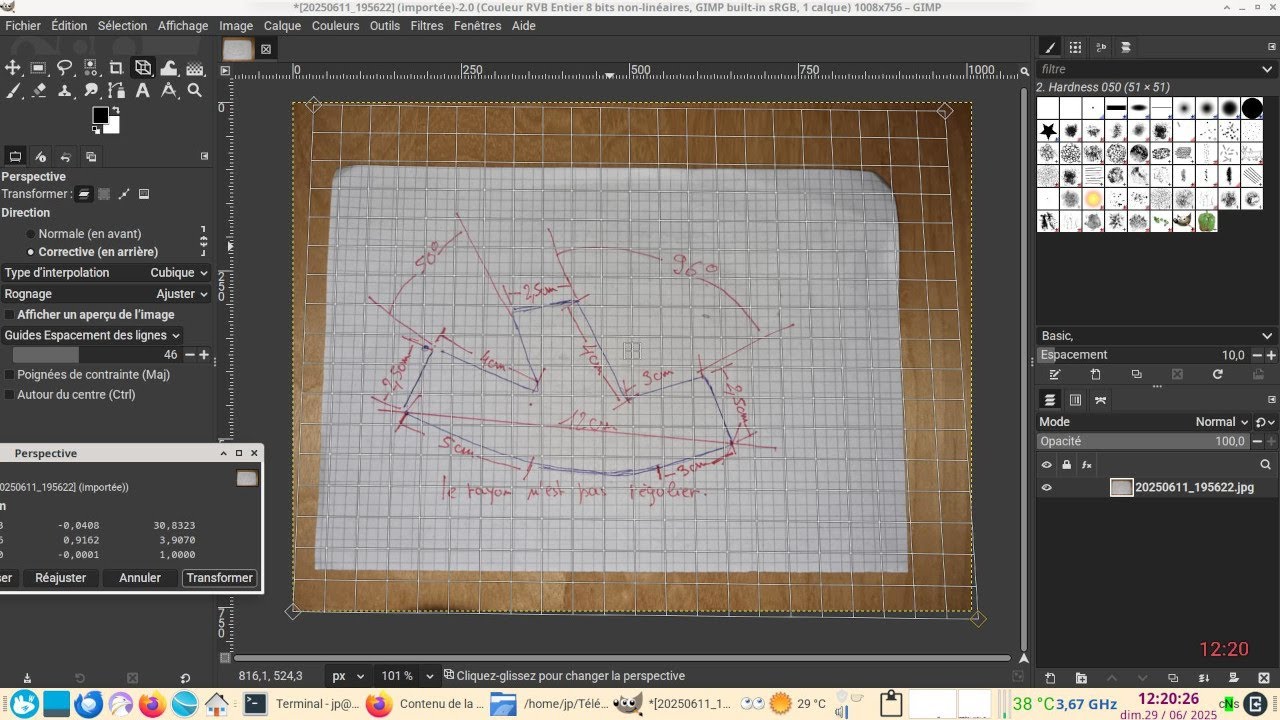The image size is (1280, 720).
Task: Switch to the Patterns tab in brushes dock
Action: click(x=1075, y=47)
